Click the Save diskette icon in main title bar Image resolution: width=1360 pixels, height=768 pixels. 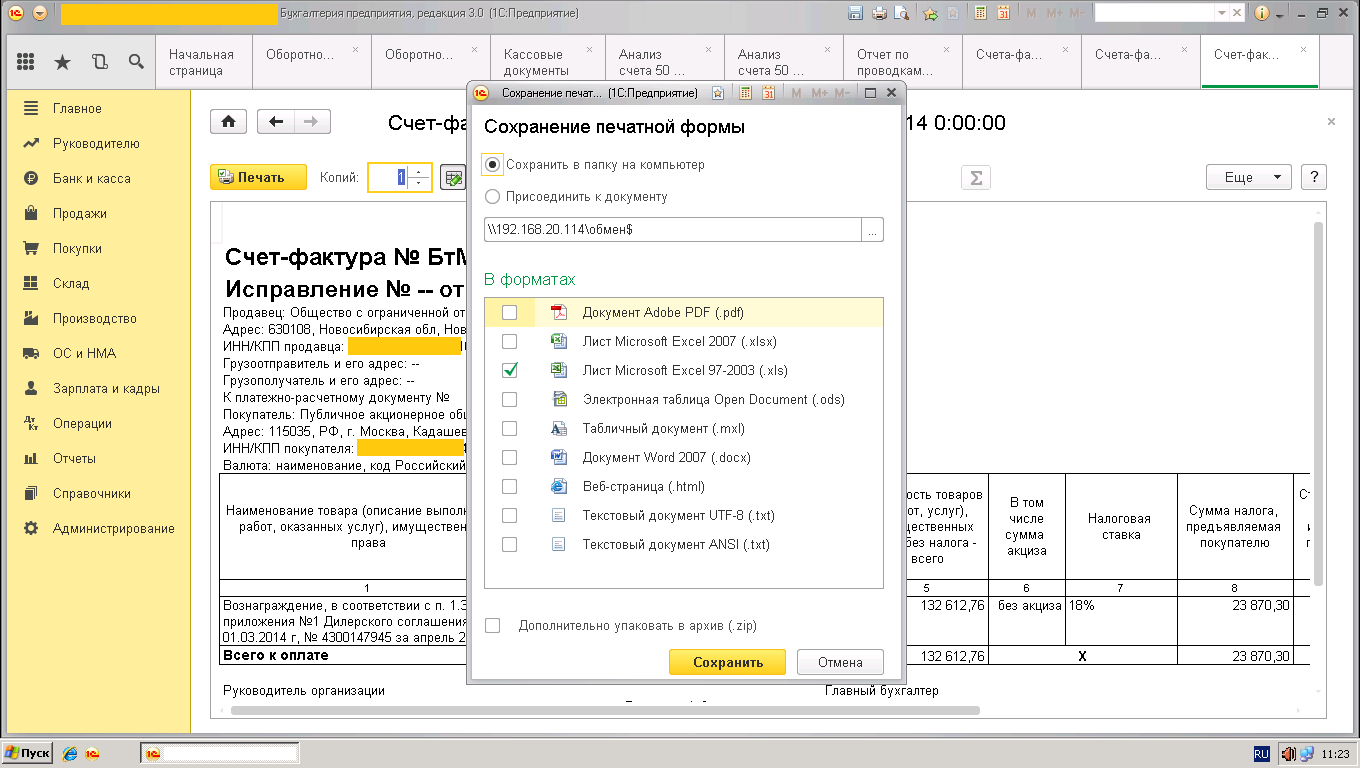pyautogui.click(x=855, y=13)
